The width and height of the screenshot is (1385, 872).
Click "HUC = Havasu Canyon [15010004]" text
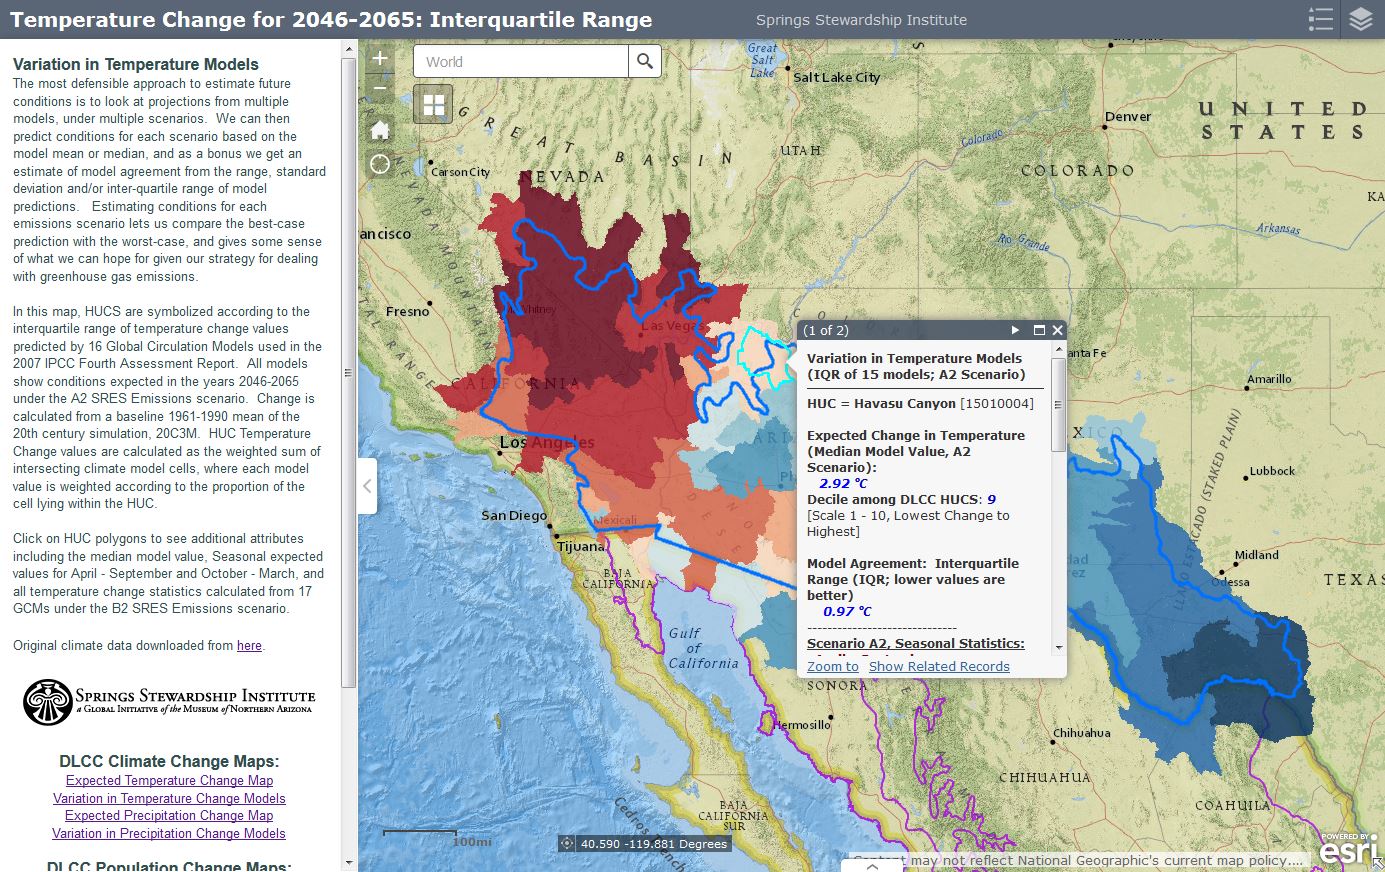click(x=920, y=404)
